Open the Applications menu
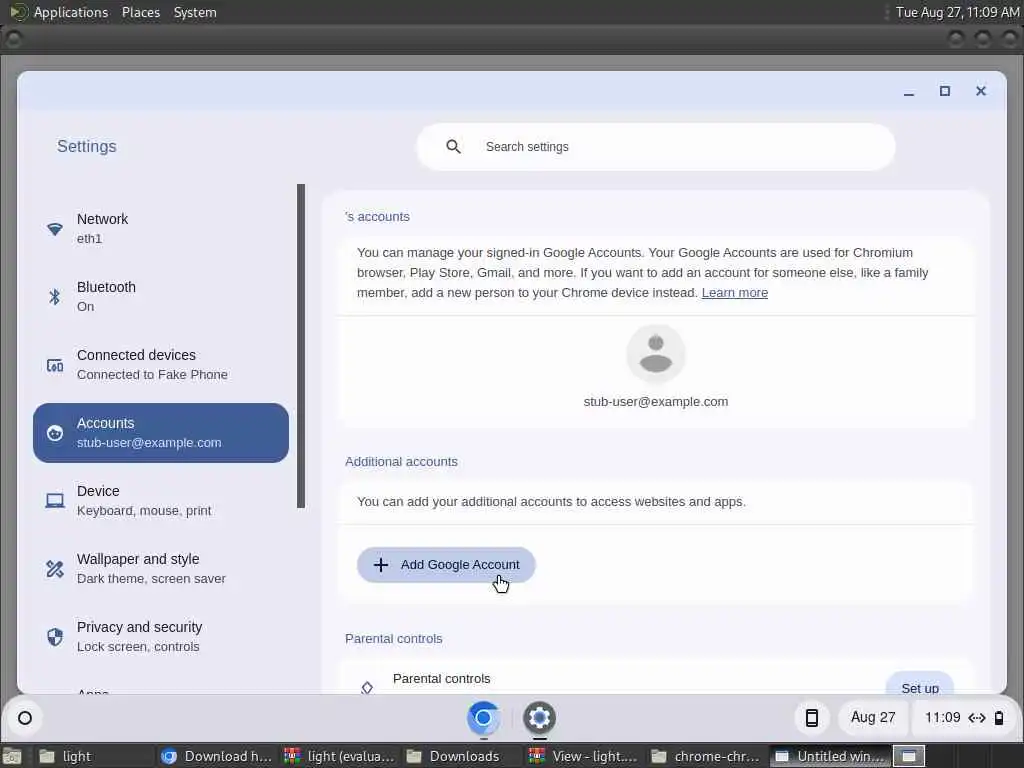This screenshot has width=1024, height=768. pyautogui.click(x=71, y=12)
